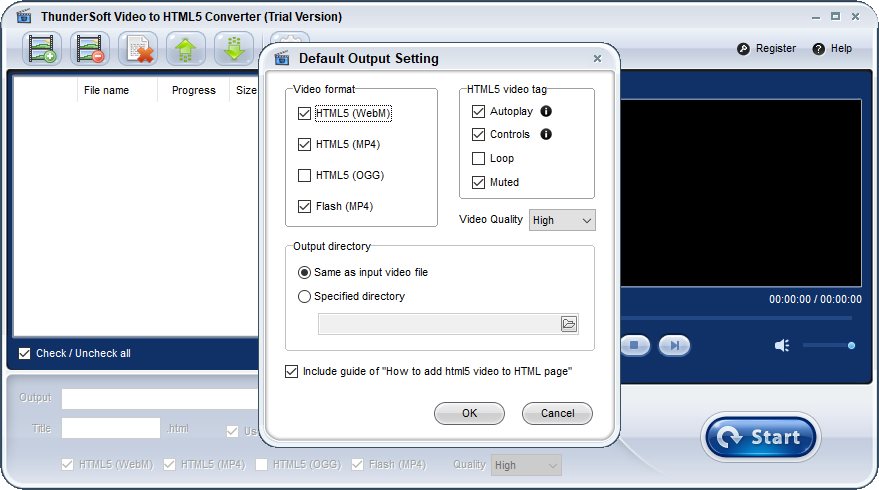The height and width of the screenshot is (490, 879).
Task: Toggle HTML5 (WebM) video format checkbox
Action: (x=304, y=113)
